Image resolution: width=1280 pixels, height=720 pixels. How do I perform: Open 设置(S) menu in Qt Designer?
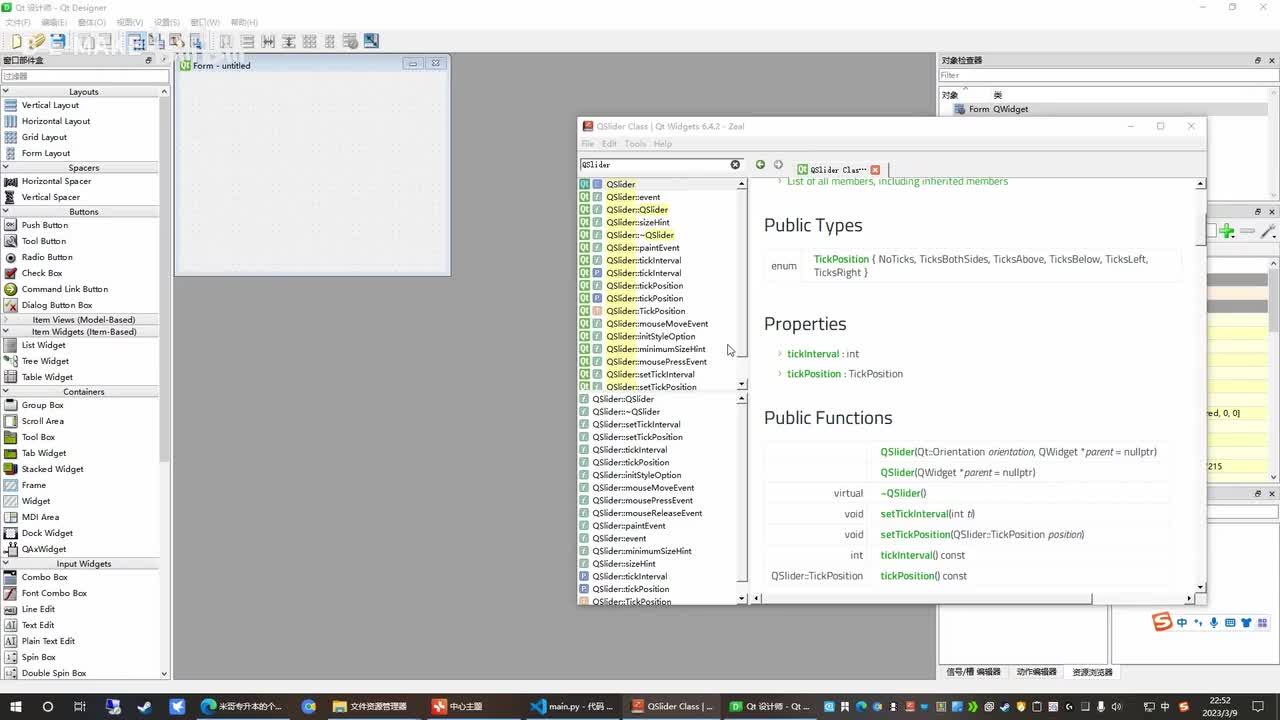tap(167, 22)
